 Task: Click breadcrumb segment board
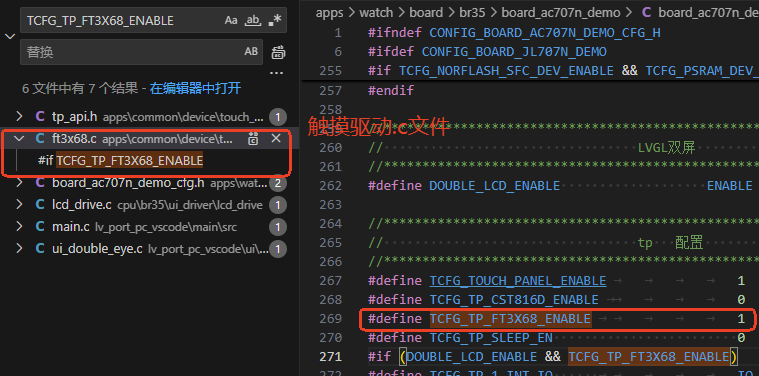426,13
